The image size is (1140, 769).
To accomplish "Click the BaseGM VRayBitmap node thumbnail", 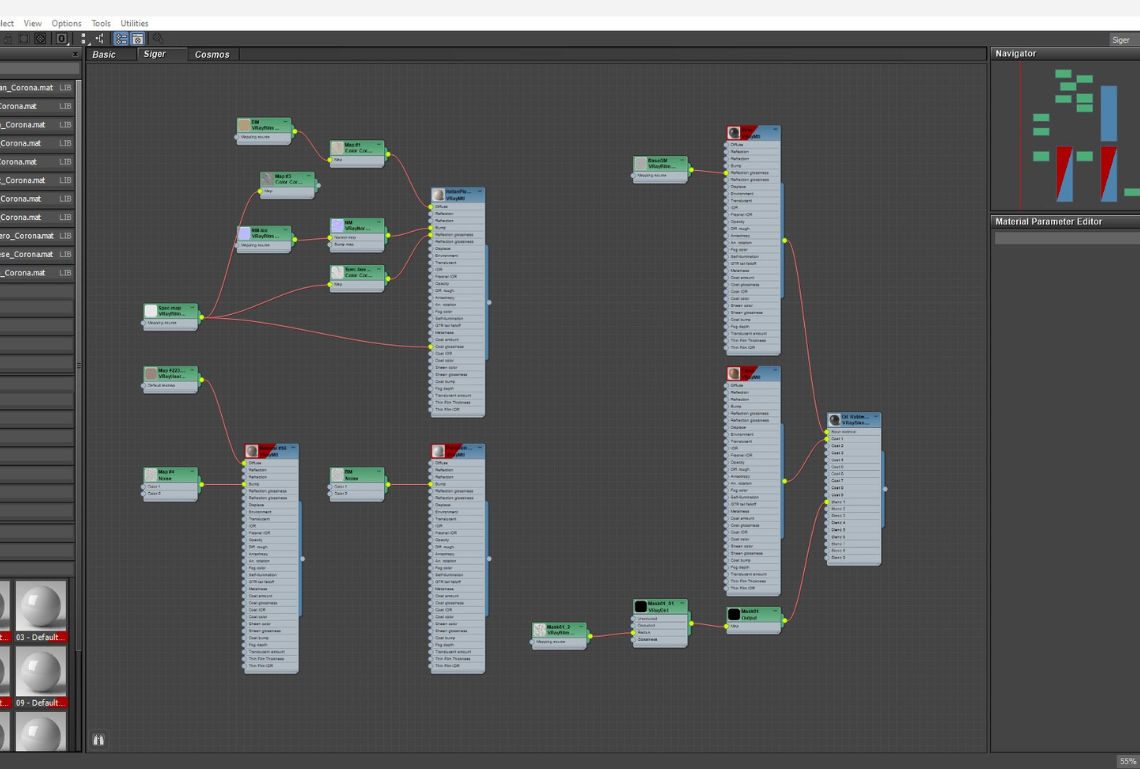I will (x=641, y=164).
